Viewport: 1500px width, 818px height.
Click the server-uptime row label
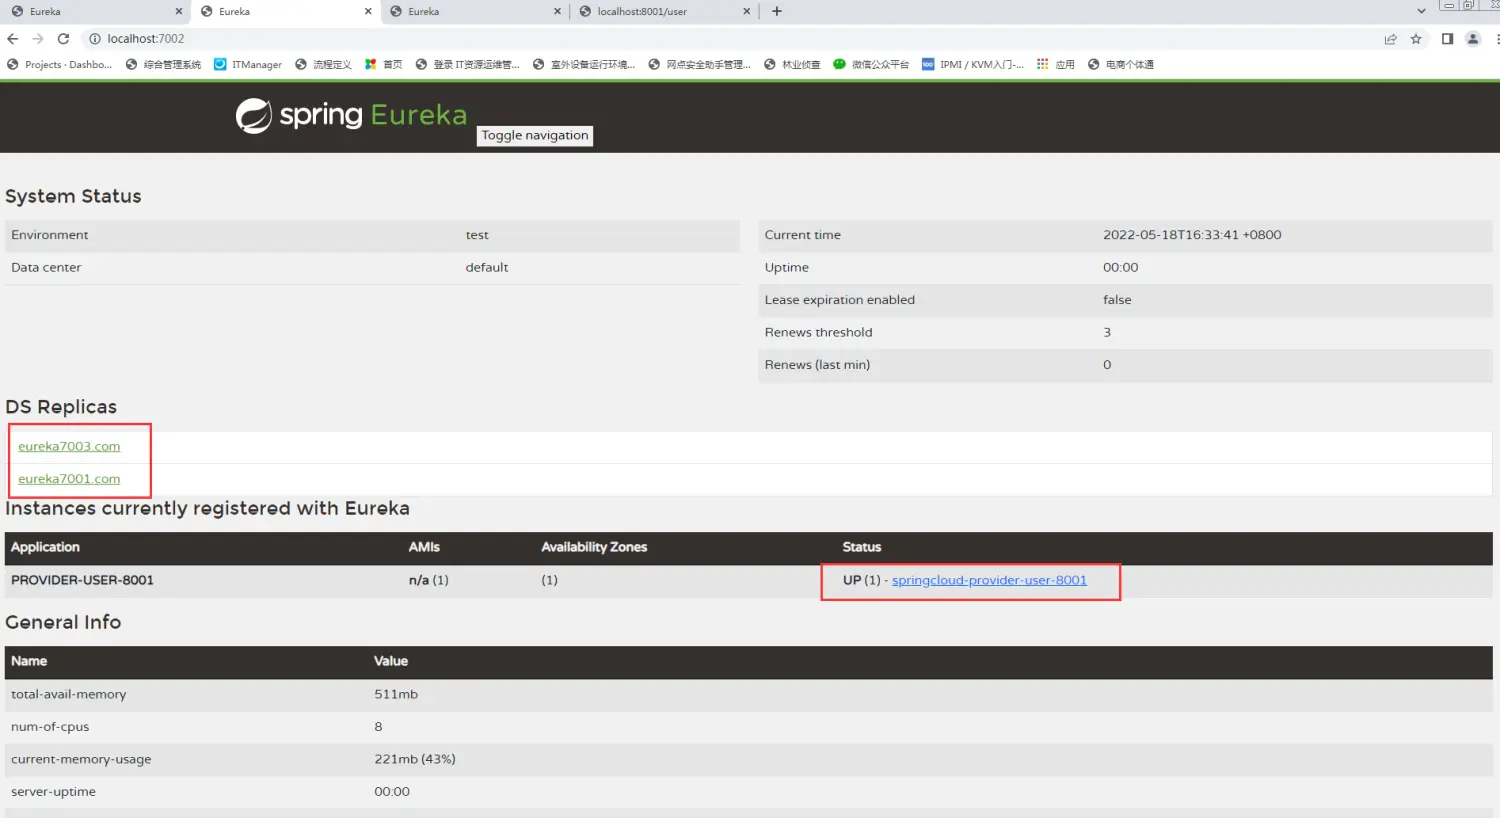(x=53, y=792)
